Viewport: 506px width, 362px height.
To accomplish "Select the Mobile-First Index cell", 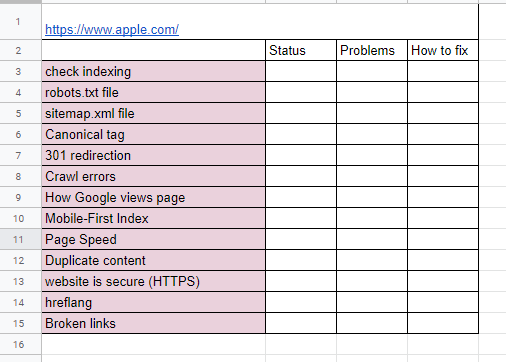I will [x=153, y=218].
